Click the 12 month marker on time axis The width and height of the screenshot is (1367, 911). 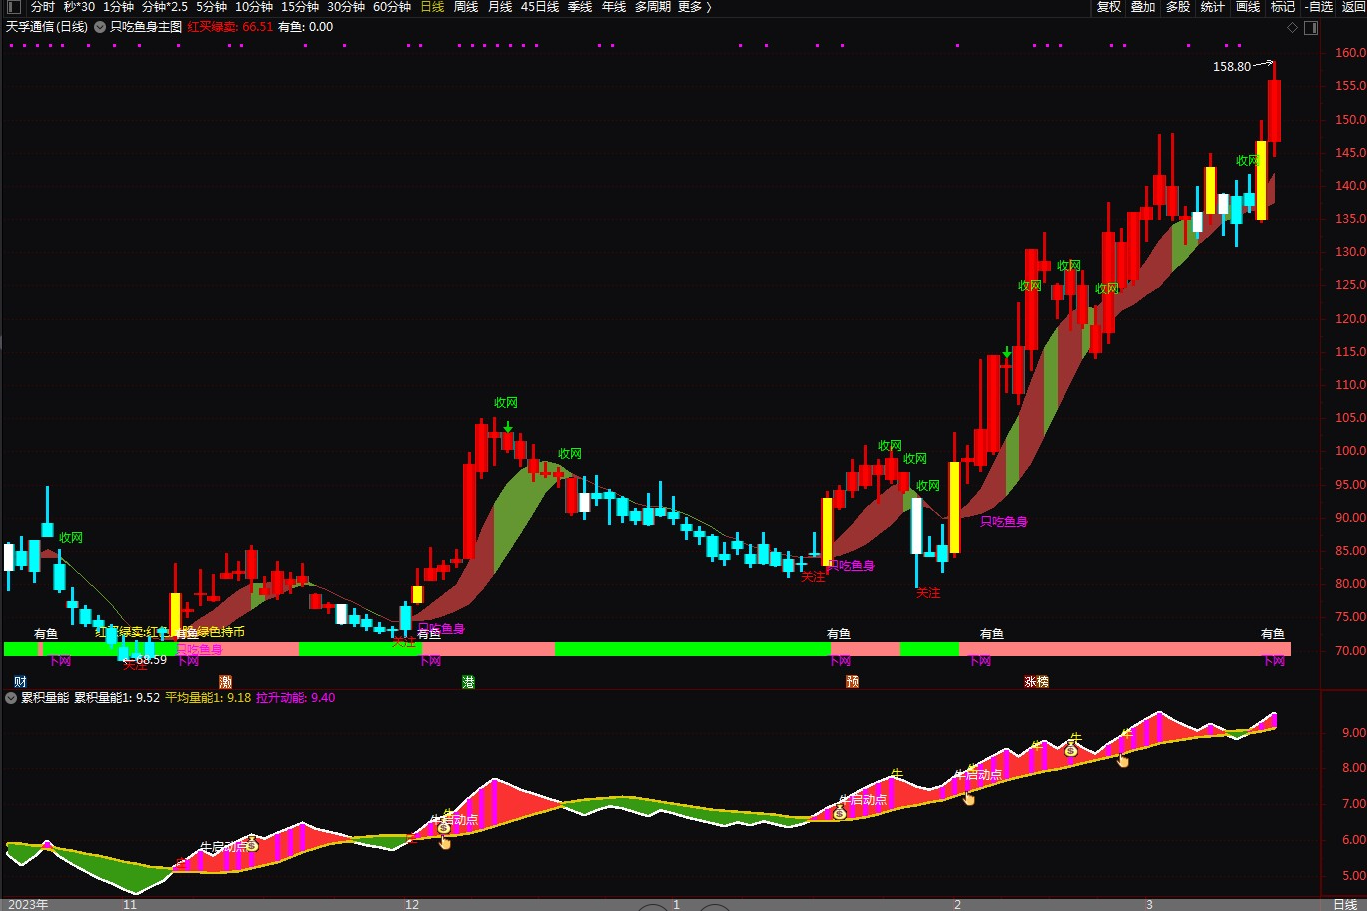412,904
